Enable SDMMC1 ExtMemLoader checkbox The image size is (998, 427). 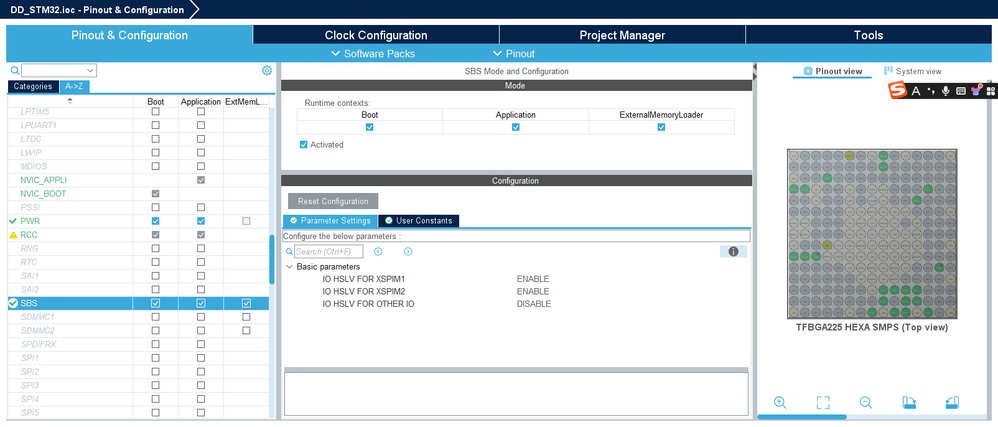pos(246,317)
